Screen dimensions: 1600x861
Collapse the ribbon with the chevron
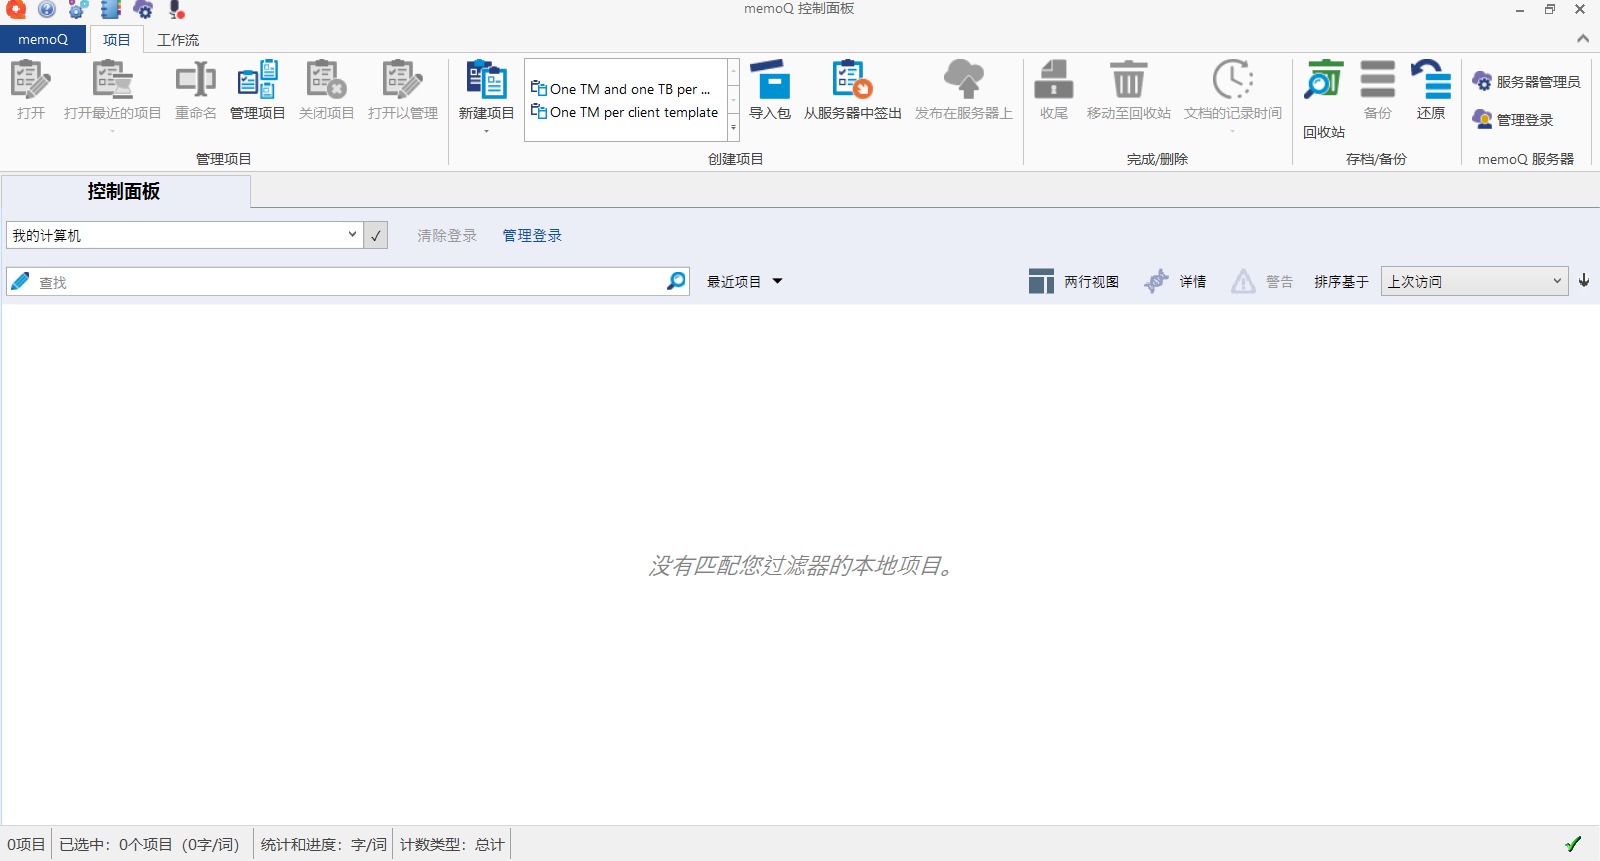(1583, 39)
